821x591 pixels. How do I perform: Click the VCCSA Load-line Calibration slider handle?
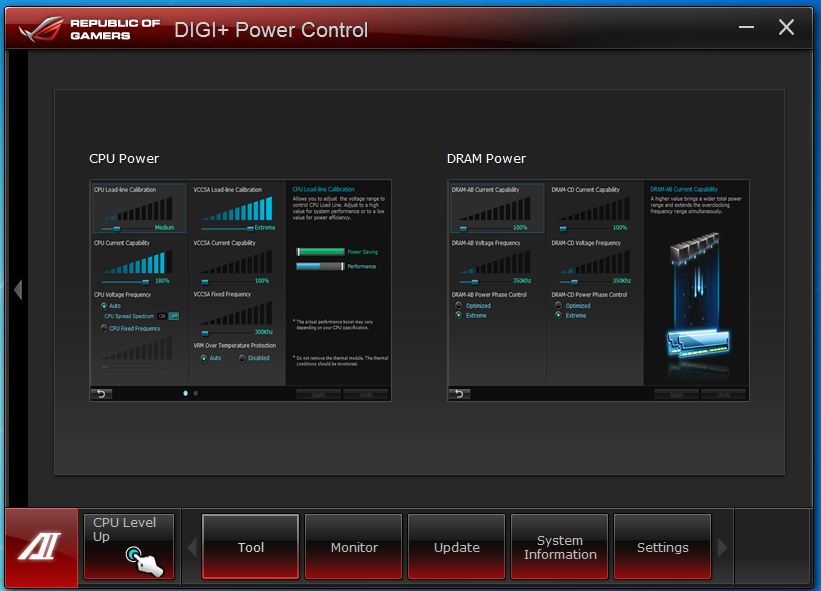(250, 228)
